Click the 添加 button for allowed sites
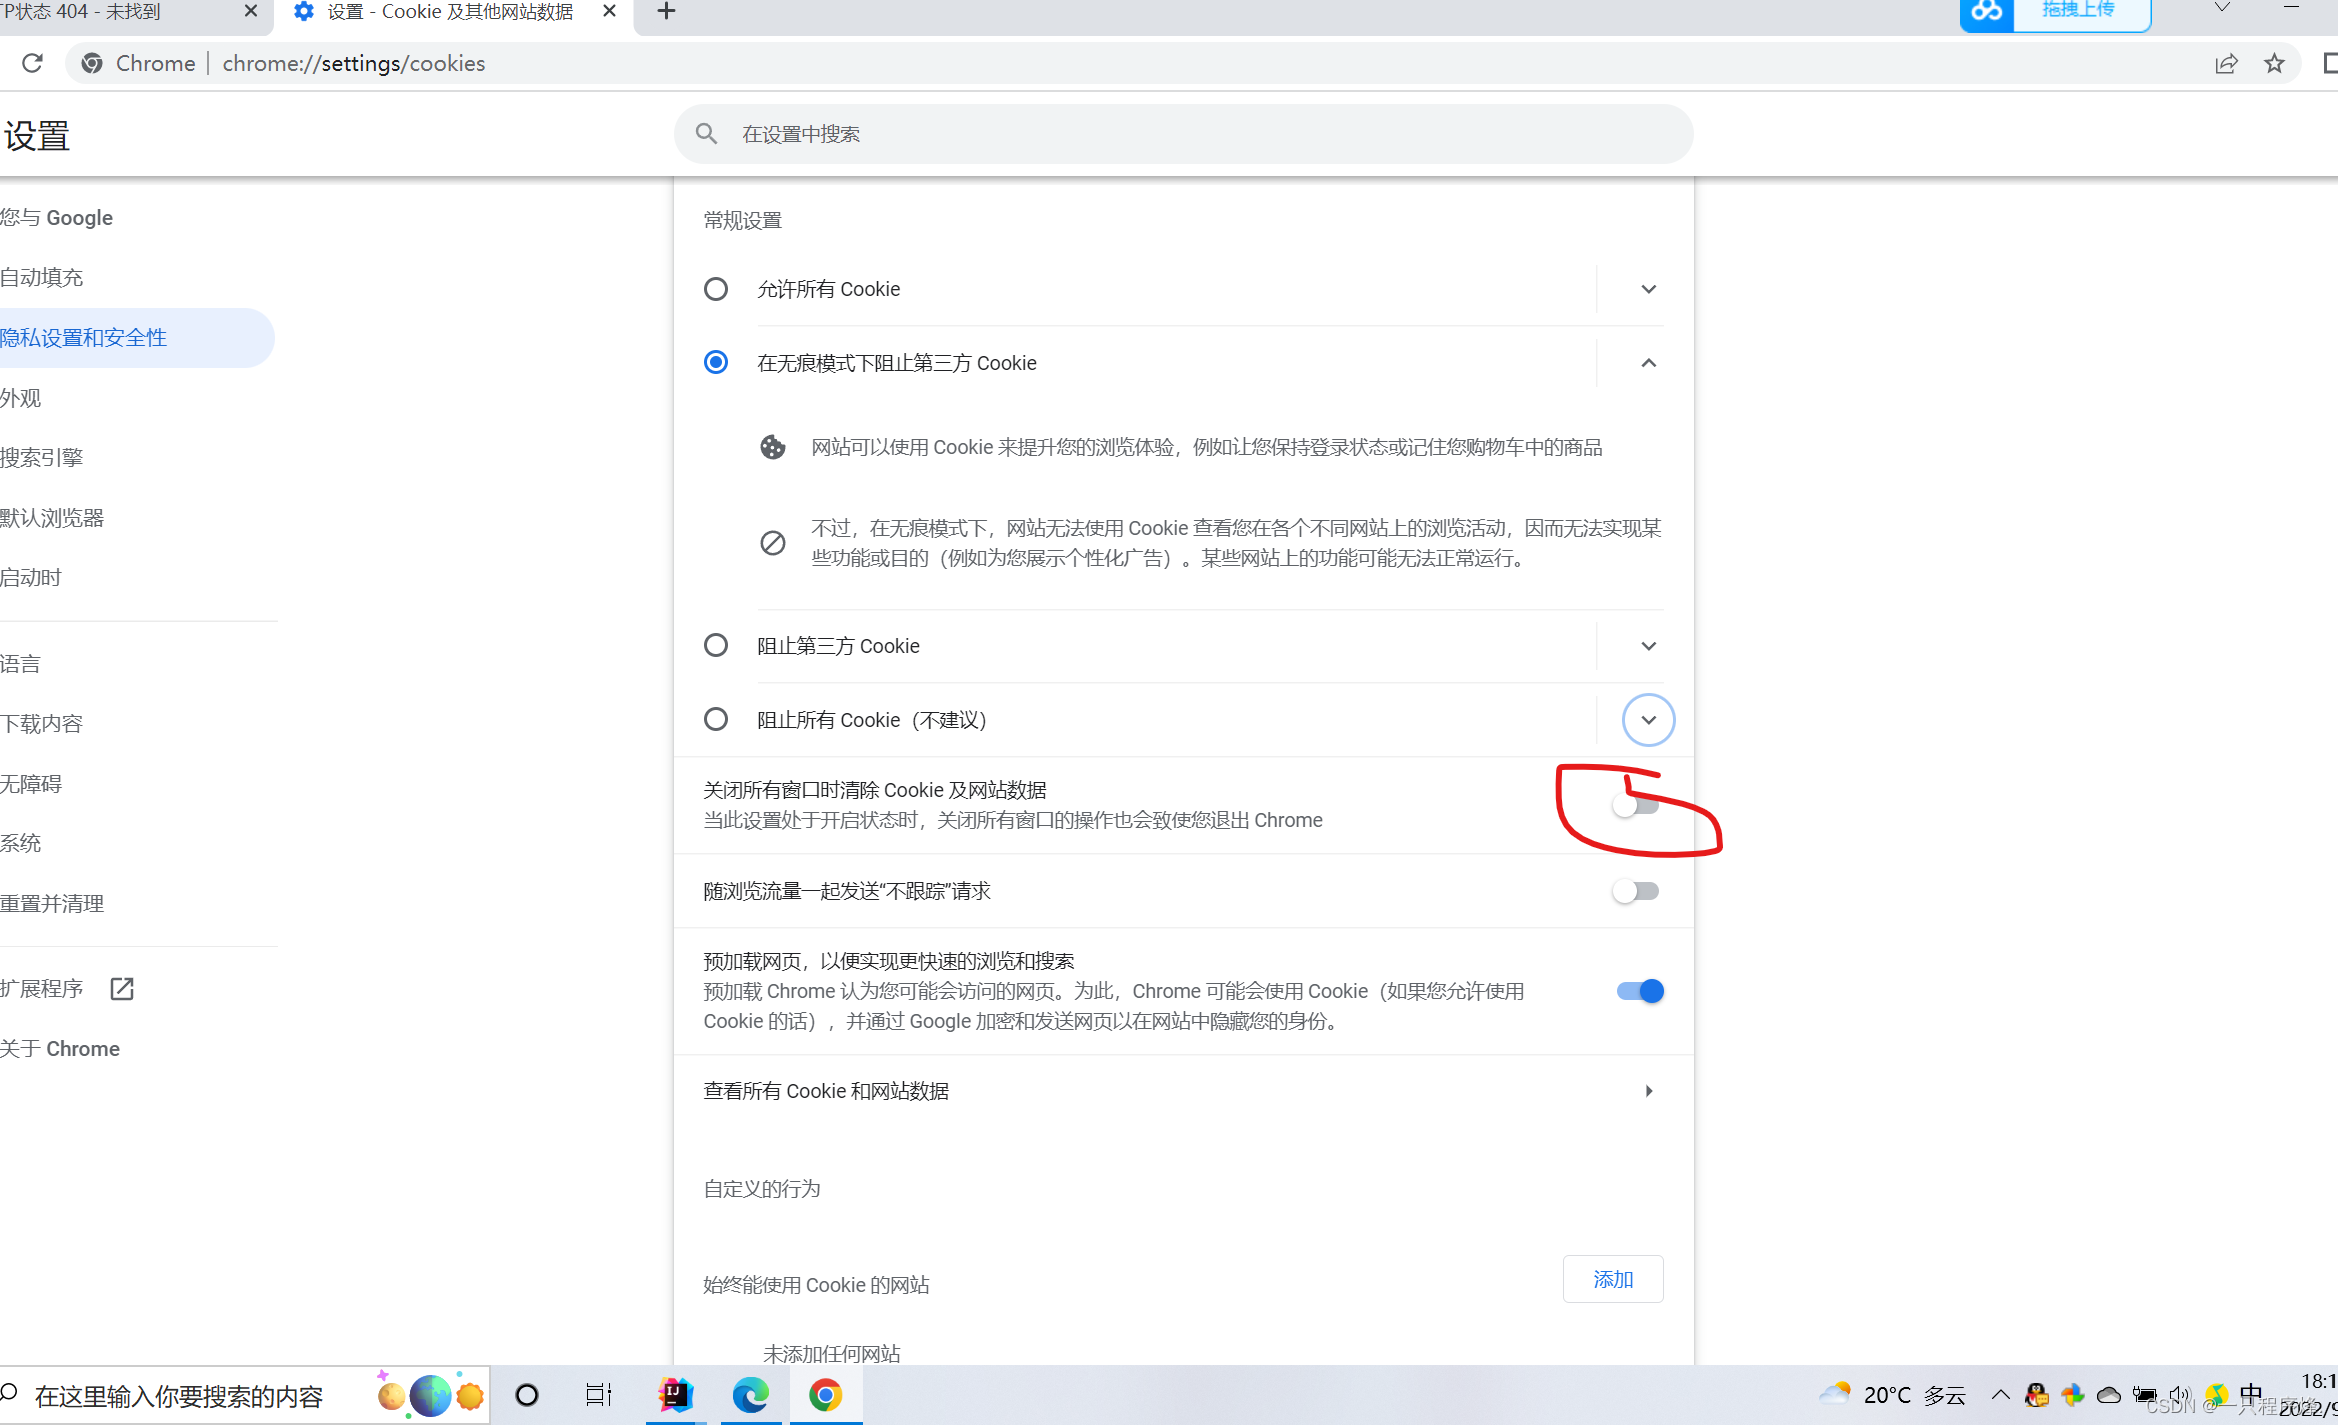Image resolution: width=2338 pixels, height=1425 pixels. point(1612,1279)
